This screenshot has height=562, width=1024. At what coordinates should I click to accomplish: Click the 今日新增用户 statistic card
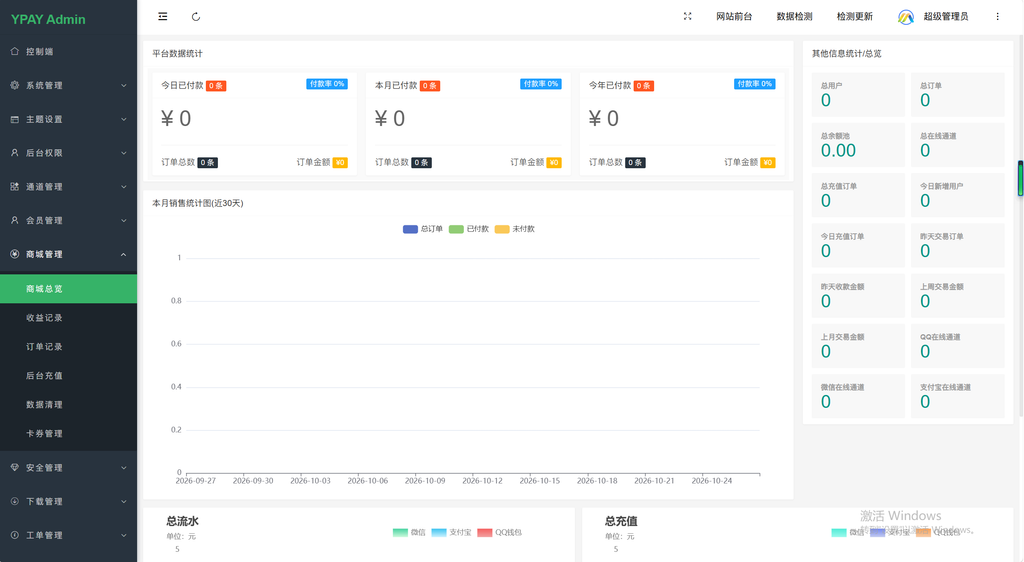coord(957,195)
